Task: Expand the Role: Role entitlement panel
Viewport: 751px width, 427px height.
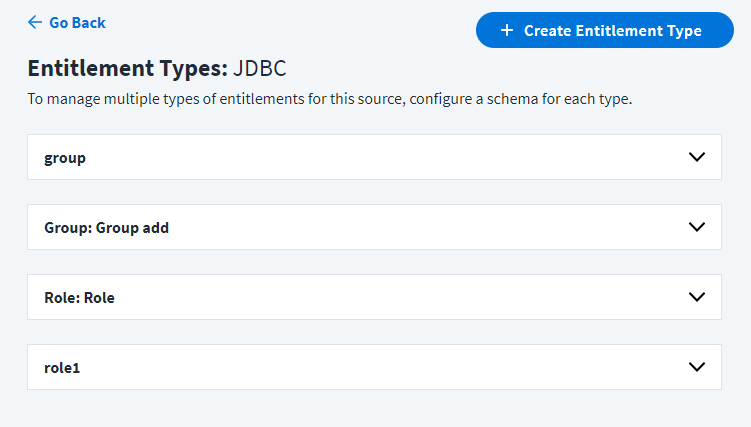Action: (x=374, y=297)
